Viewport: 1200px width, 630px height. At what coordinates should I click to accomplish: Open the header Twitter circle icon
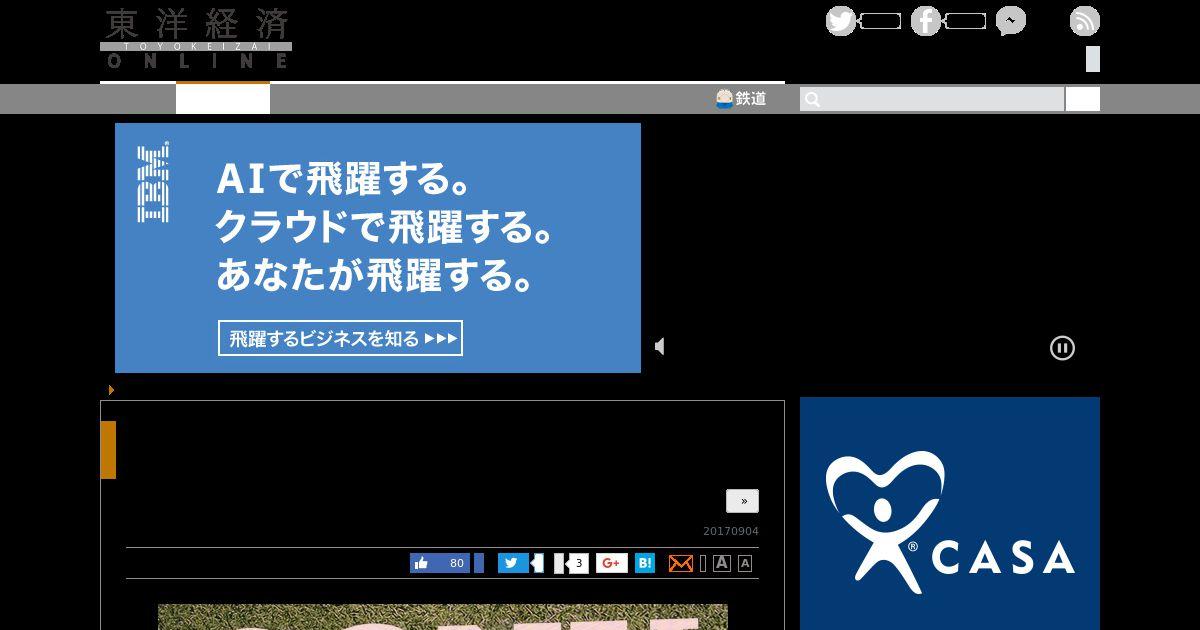841,21
